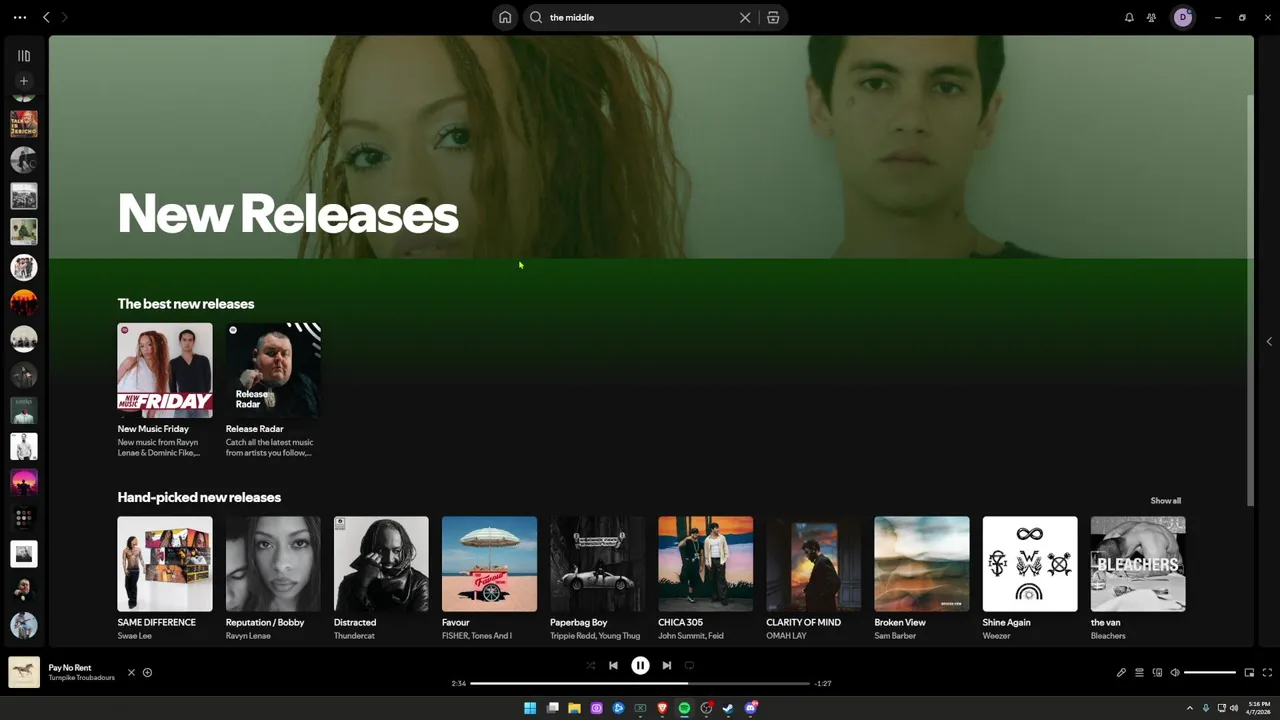This screenshot has width=1280, height=720.
Task: Seek within the song progress bar
Action: pyautogui.click(x=640, y=683)
